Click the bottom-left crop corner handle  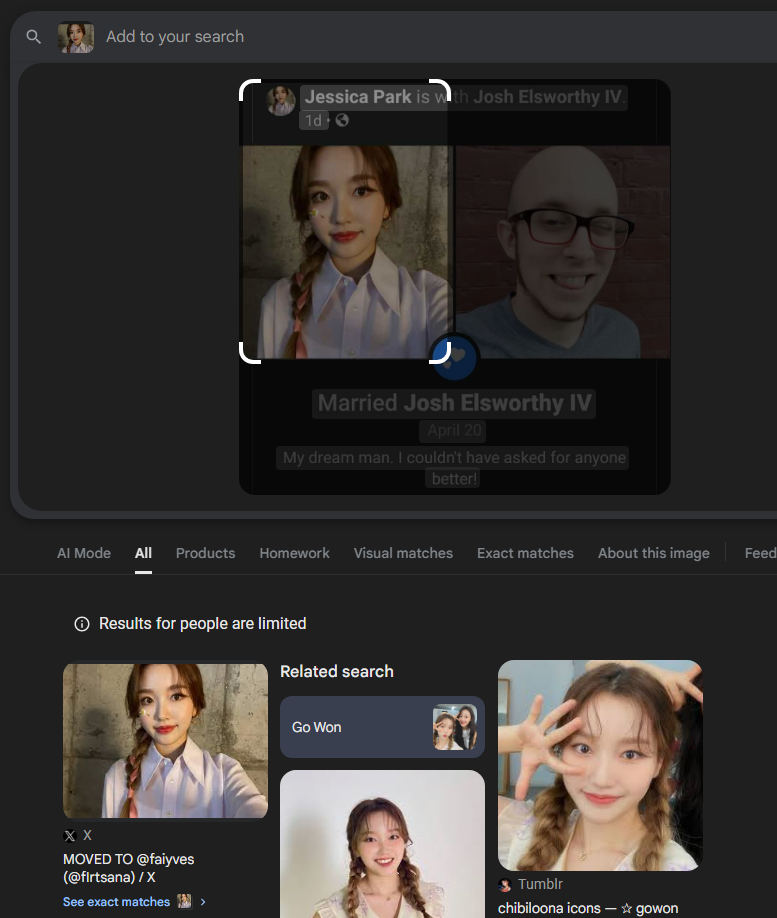coord(247,355)
